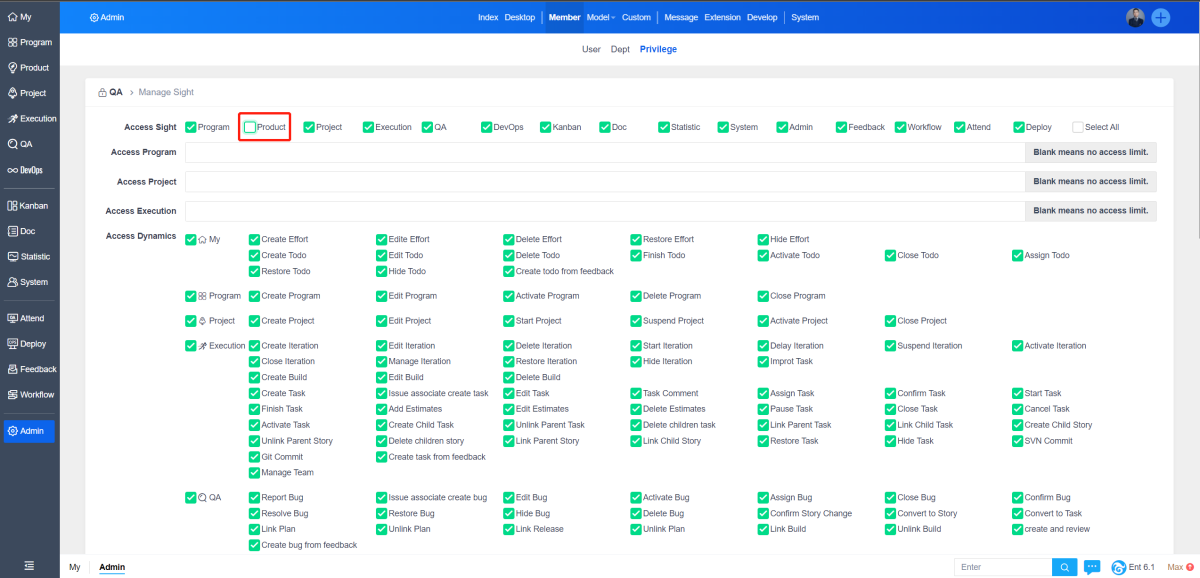Click the blue plus button top right

1161,17
